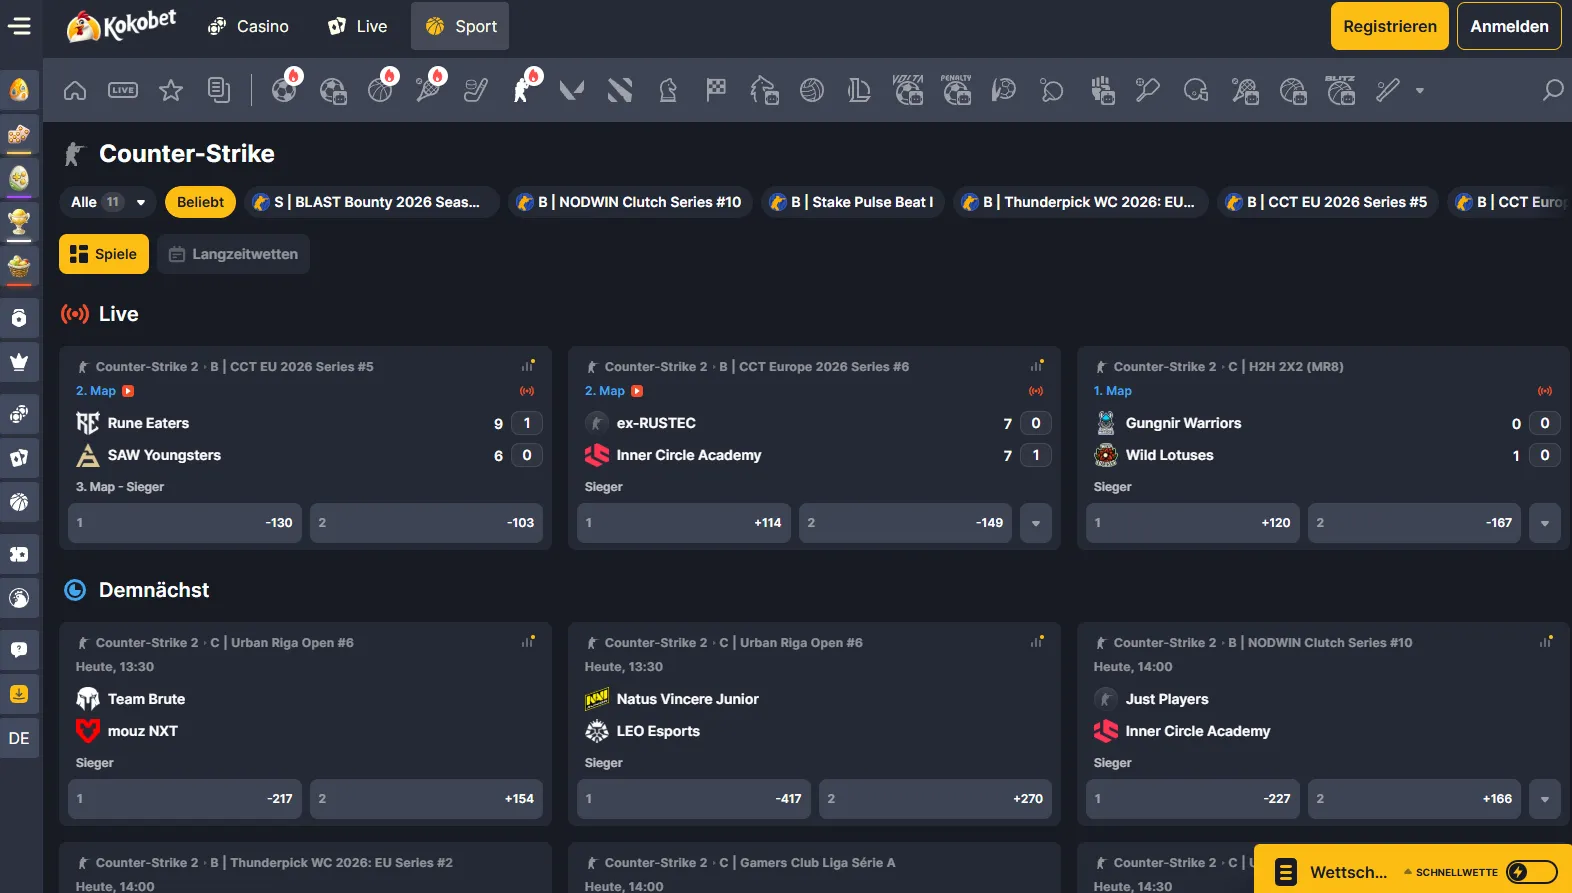
Task: Go to sportsbook home icon
Action: pyautogui.click(x=75, y=90)
